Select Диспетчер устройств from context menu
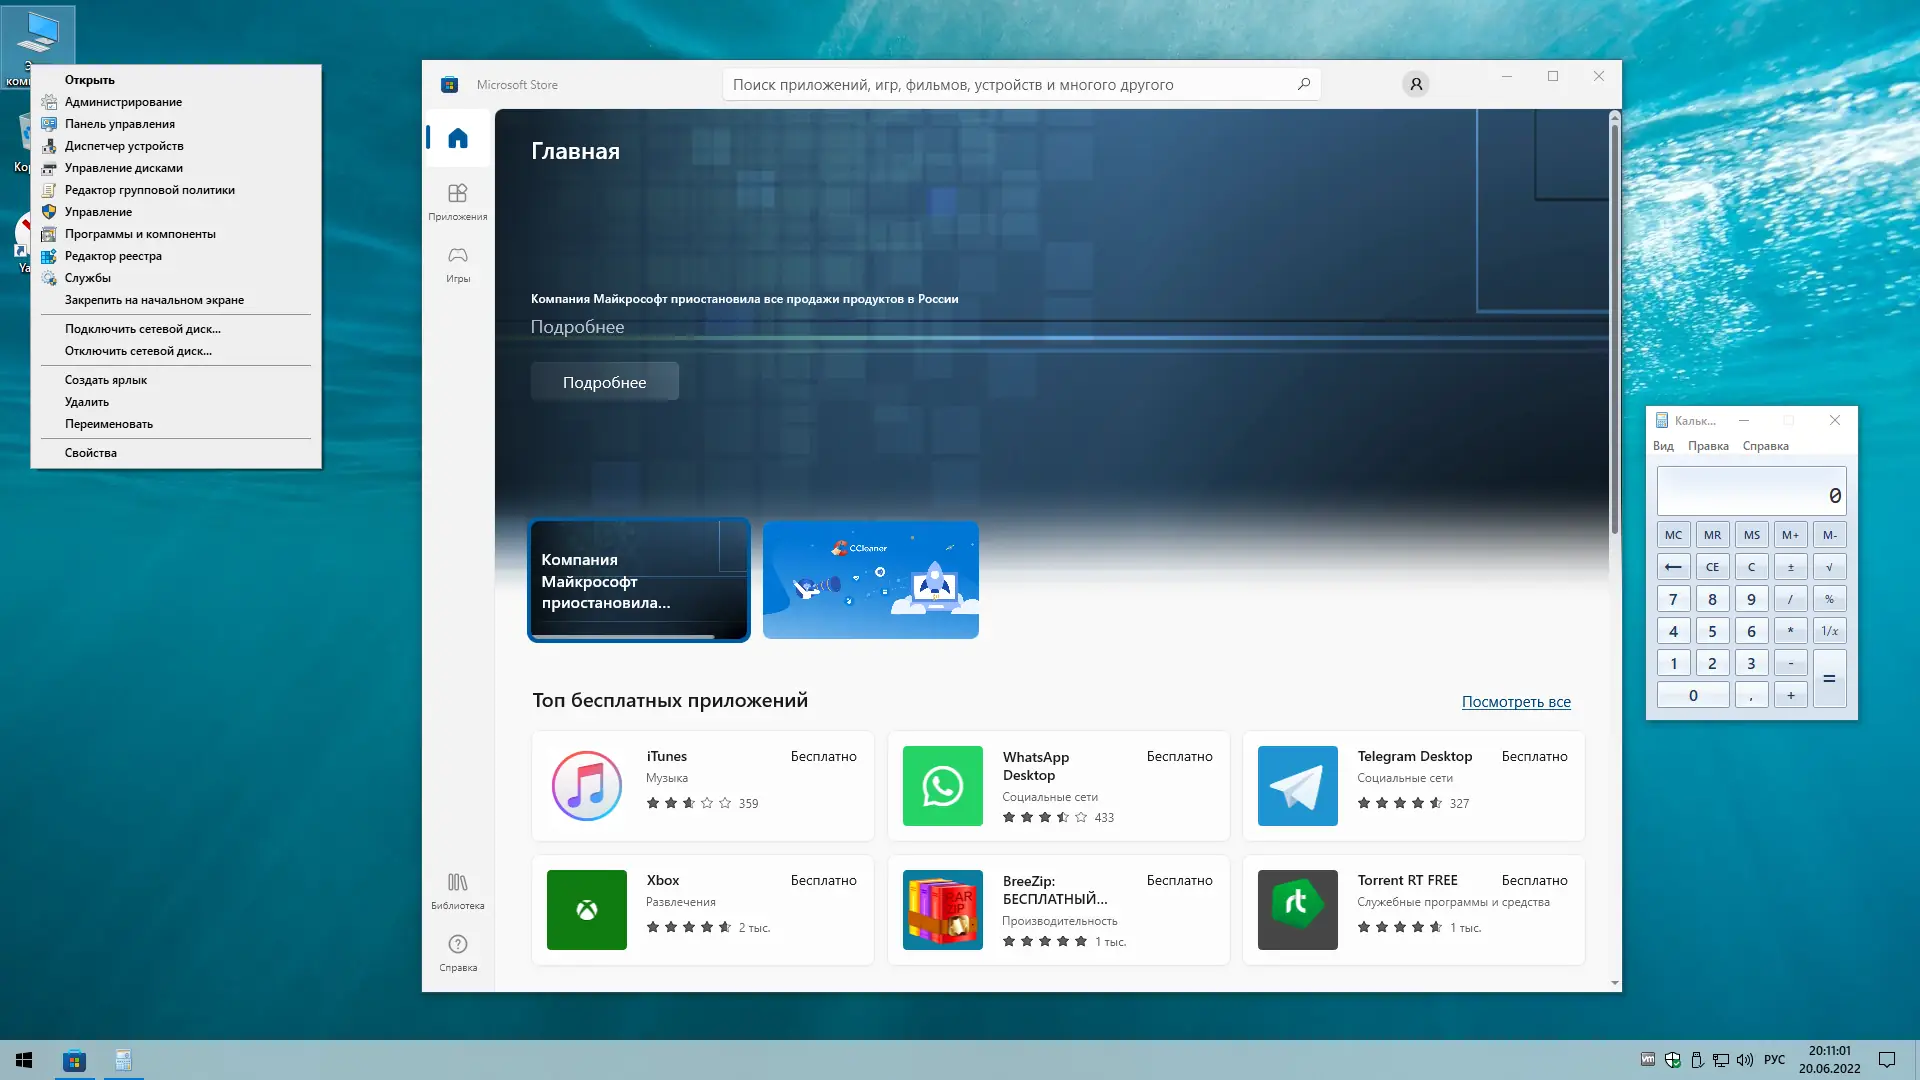Viewport: 1920px width, 1080px height. [124, 146]
